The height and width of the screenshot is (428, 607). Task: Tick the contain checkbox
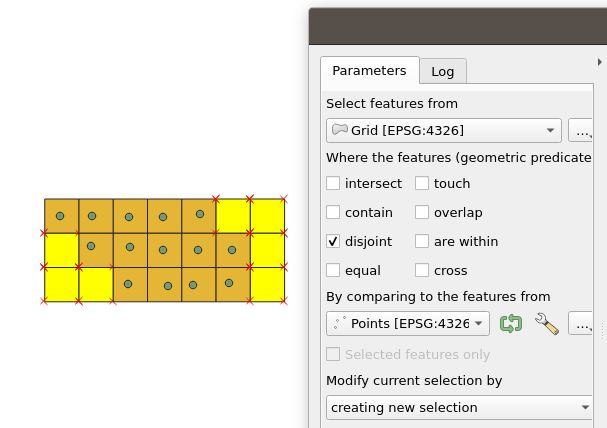pyautogui.click(x=333, y=212)
